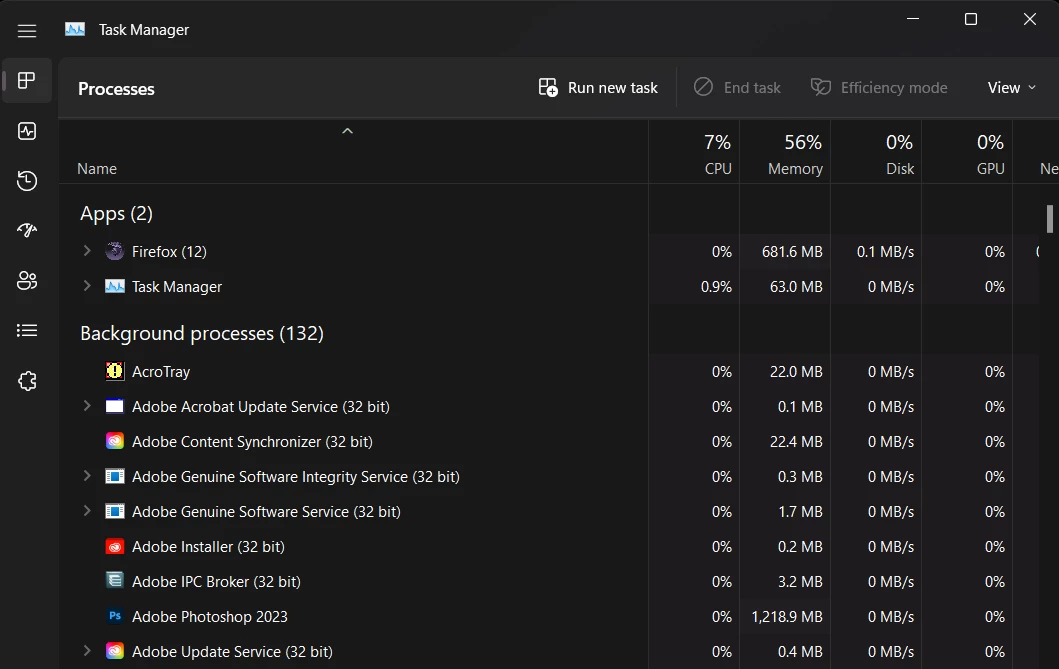Open the Processes page icon in sidebar

26,81
